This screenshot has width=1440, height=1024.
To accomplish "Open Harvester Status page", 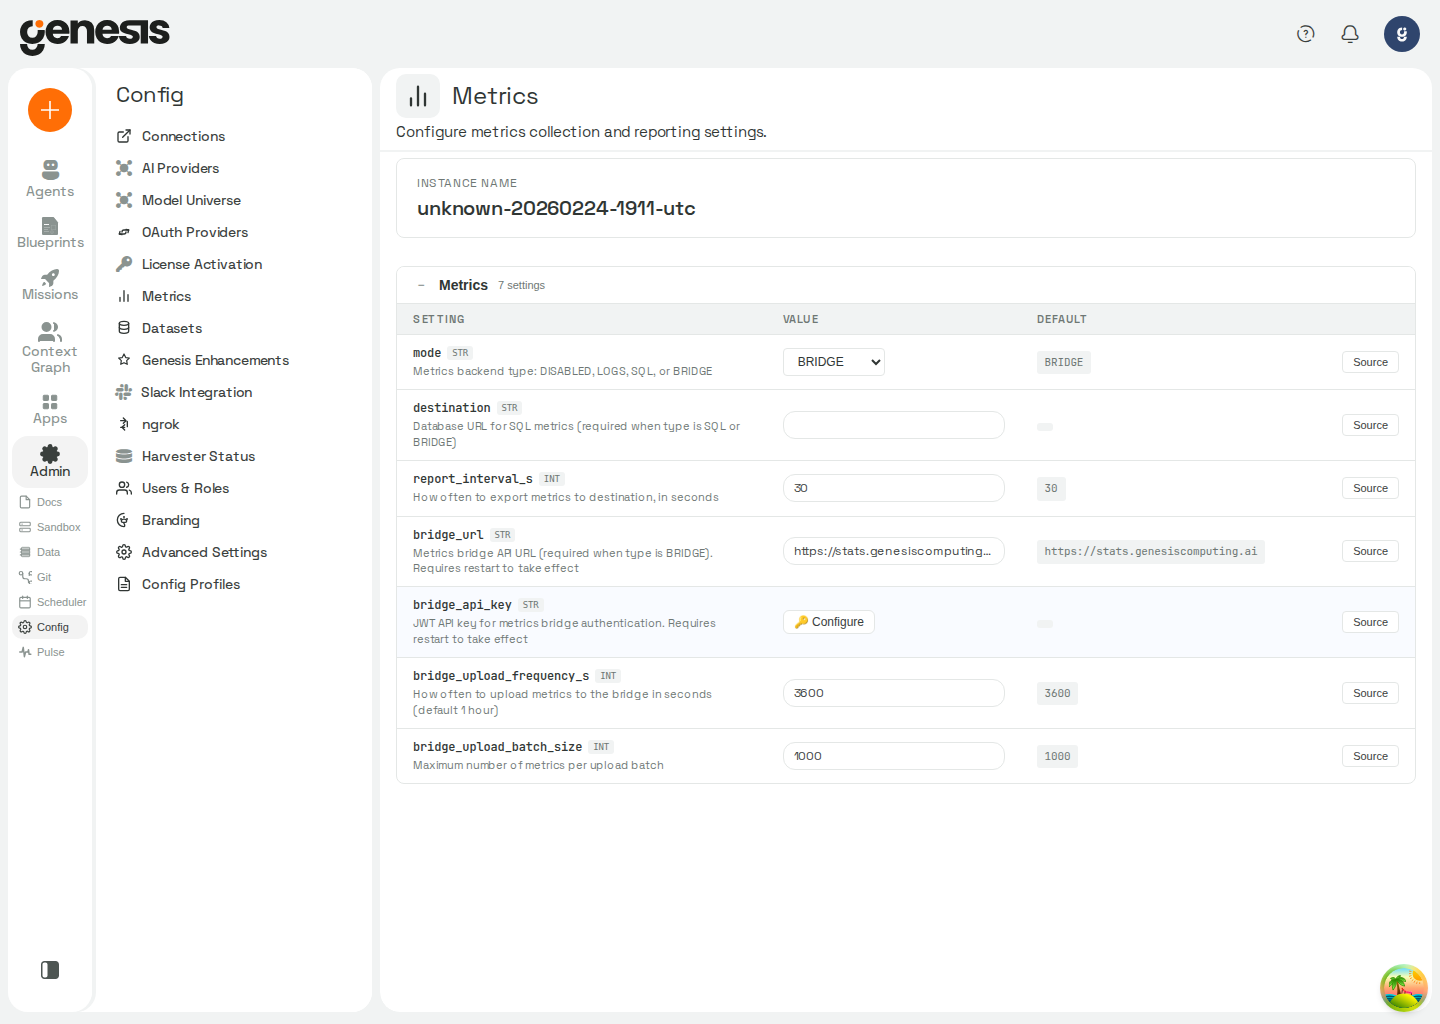I will pyautogui.click(x=186, y=456).
